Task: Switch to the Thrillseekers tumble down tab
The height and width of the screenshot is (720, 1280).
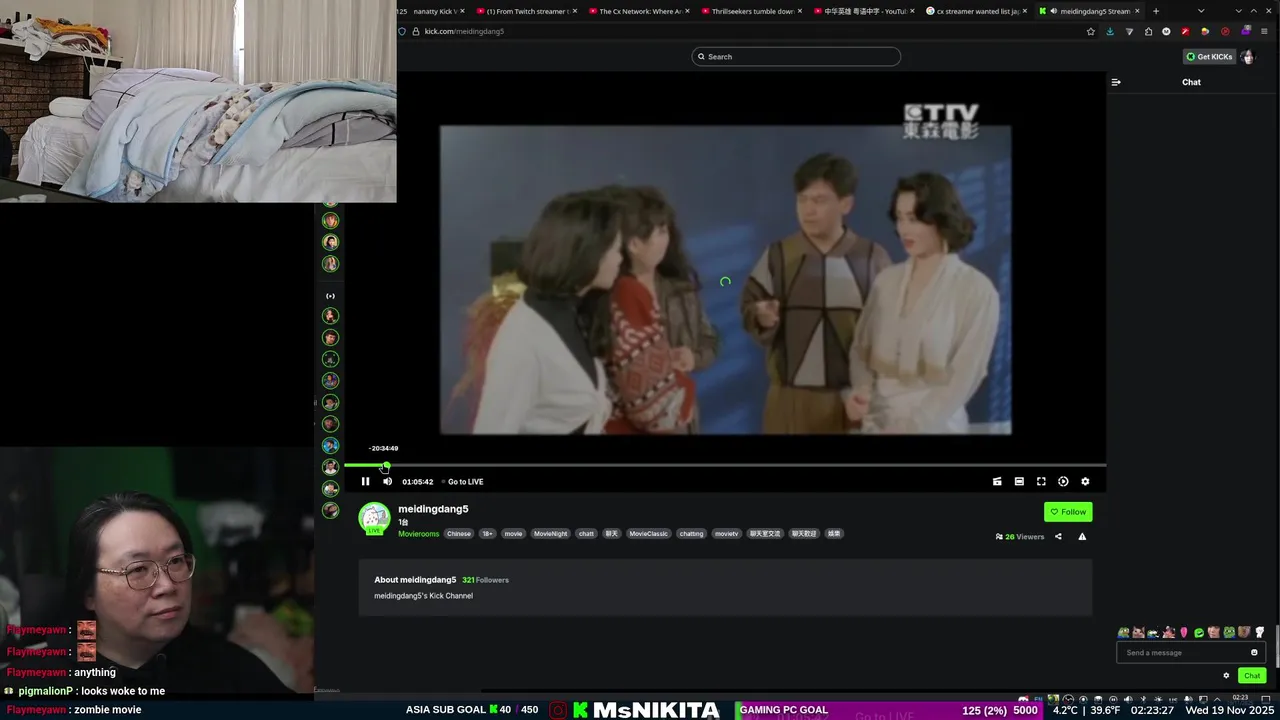Action: 752,11
